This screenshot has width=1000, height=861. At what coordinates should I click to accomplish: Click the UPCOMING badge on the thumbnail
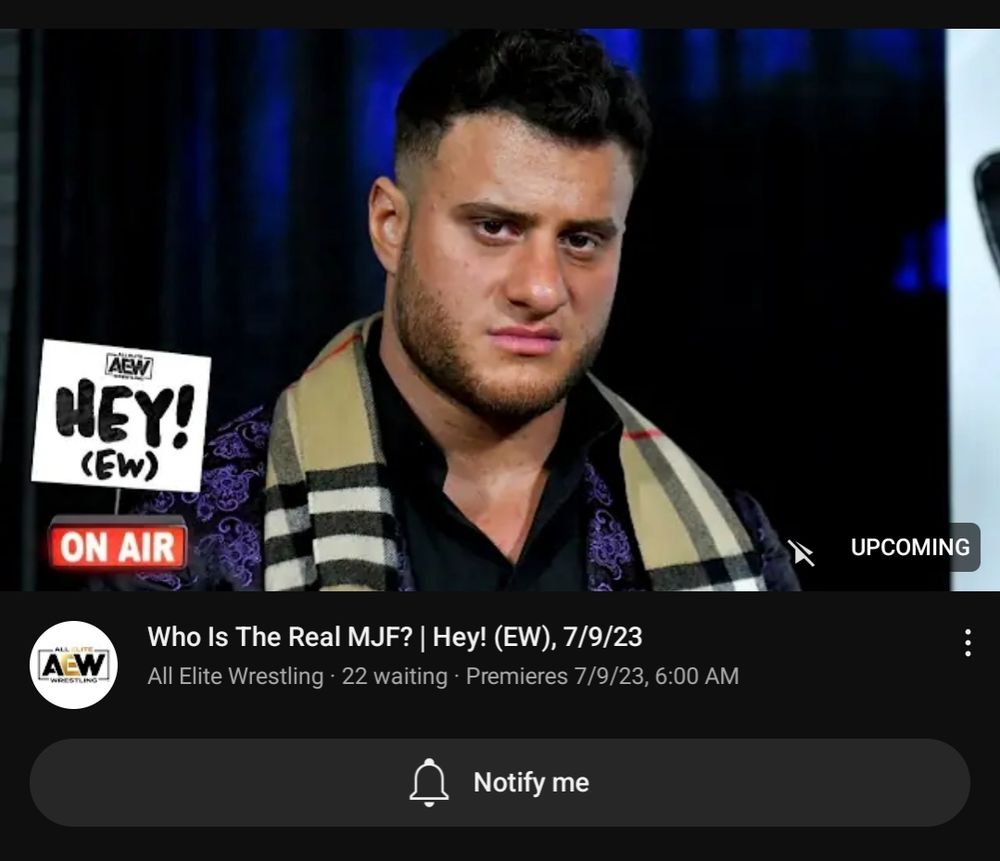tap(910, 547)
